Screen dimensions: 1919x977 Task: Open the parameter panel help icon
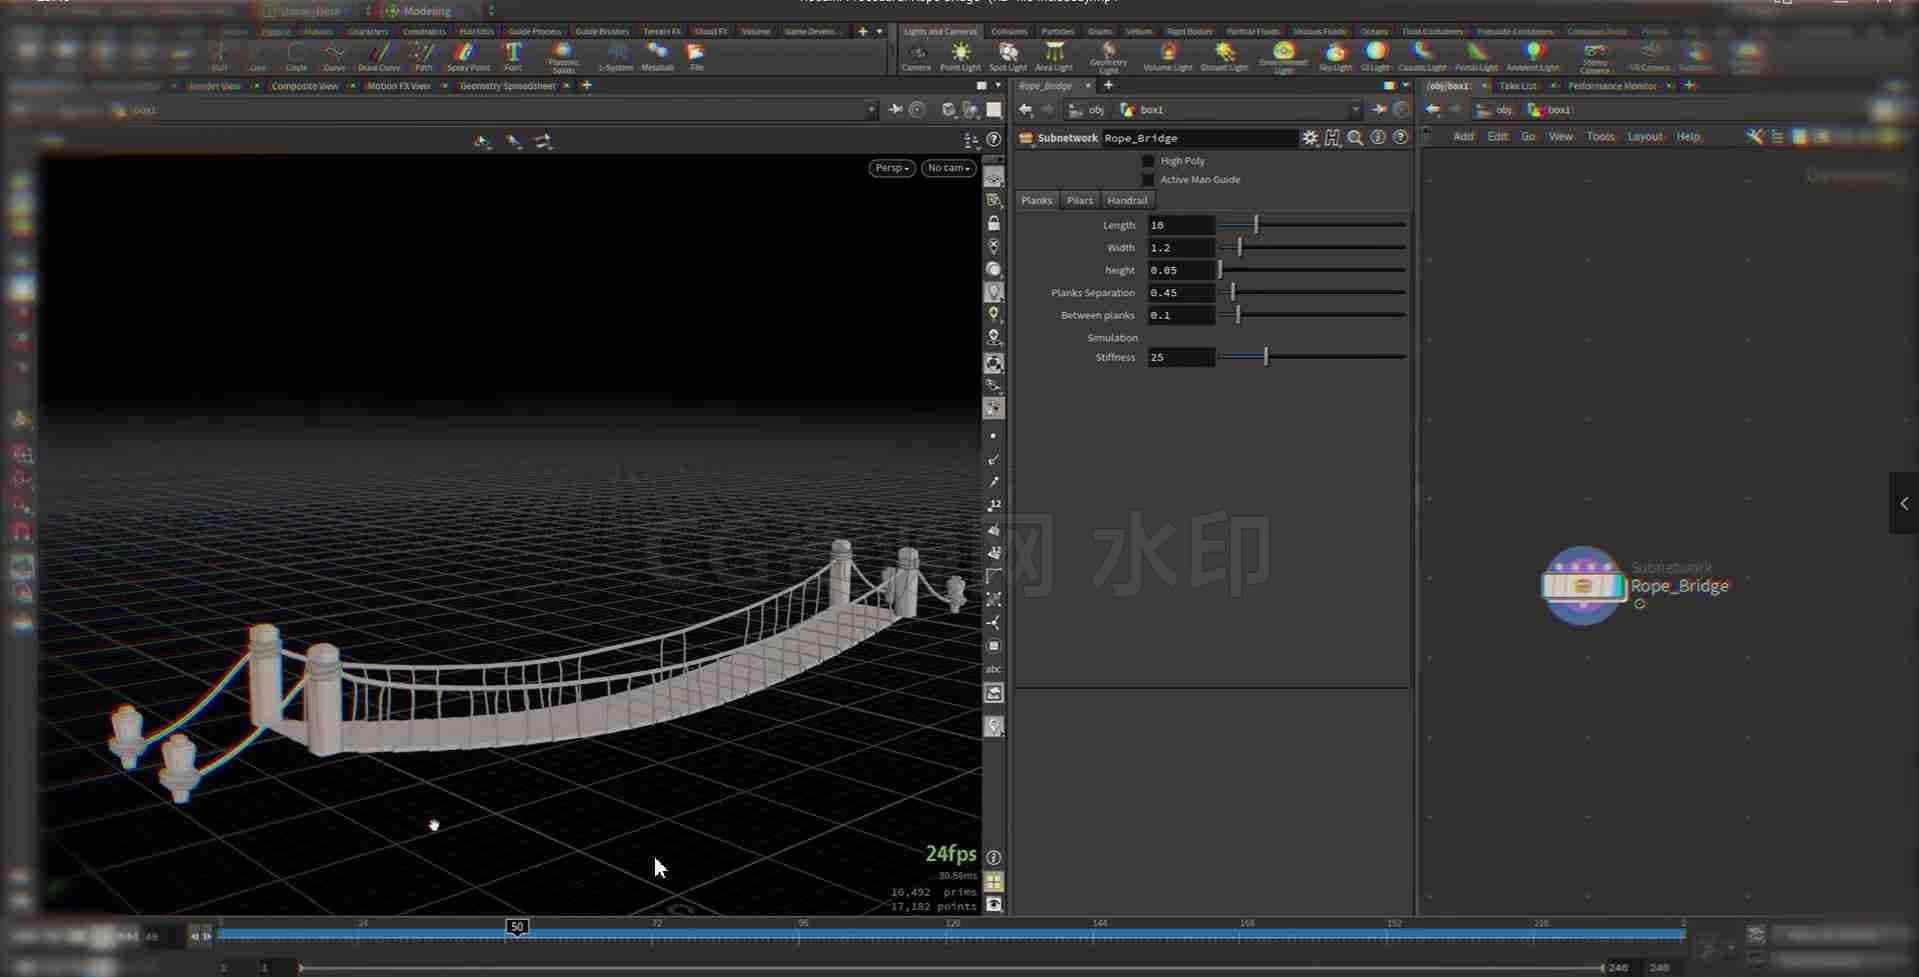click(x=1400, y=137)
